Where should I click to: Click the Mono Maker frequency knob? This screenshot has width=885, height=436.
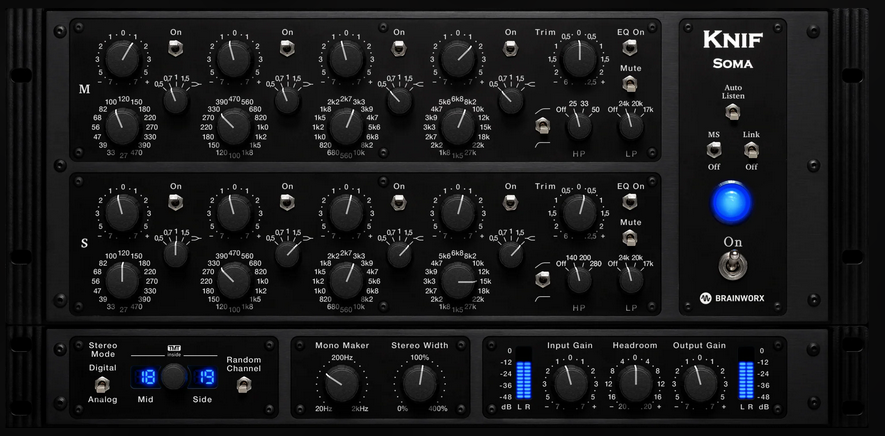coord(341,383)
